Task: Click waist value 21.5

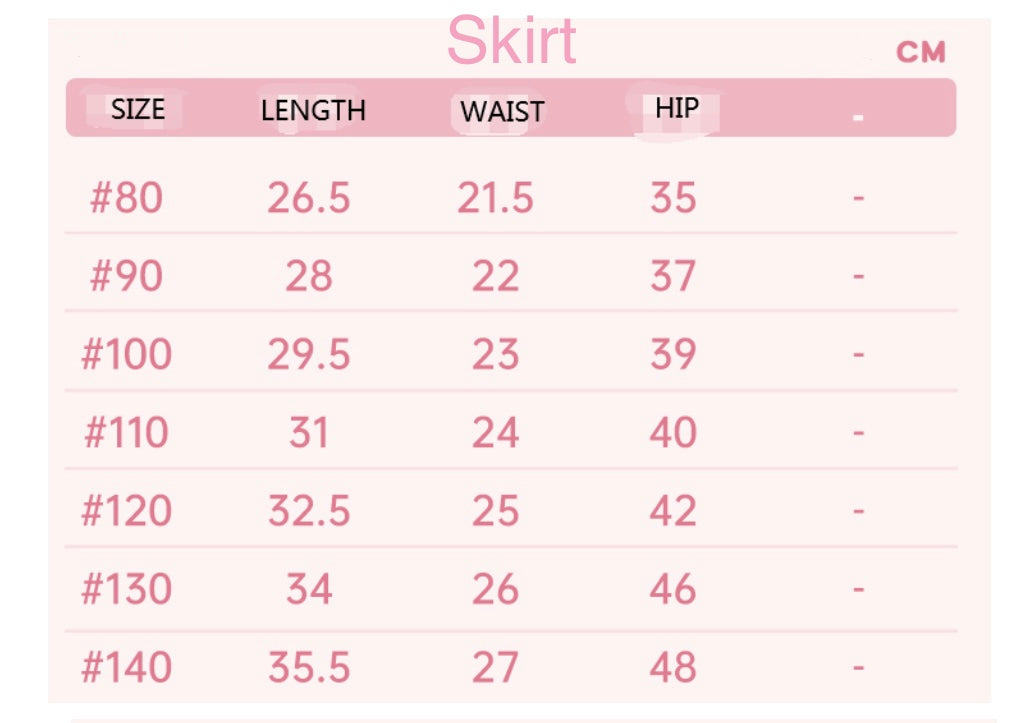Action: pos(495,198)
